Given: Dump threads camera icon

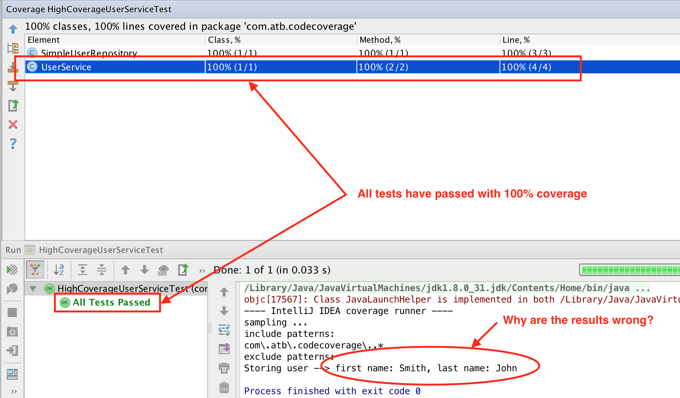Looking at the screenshot, I should pyautogui.click(x=12, y=332).
